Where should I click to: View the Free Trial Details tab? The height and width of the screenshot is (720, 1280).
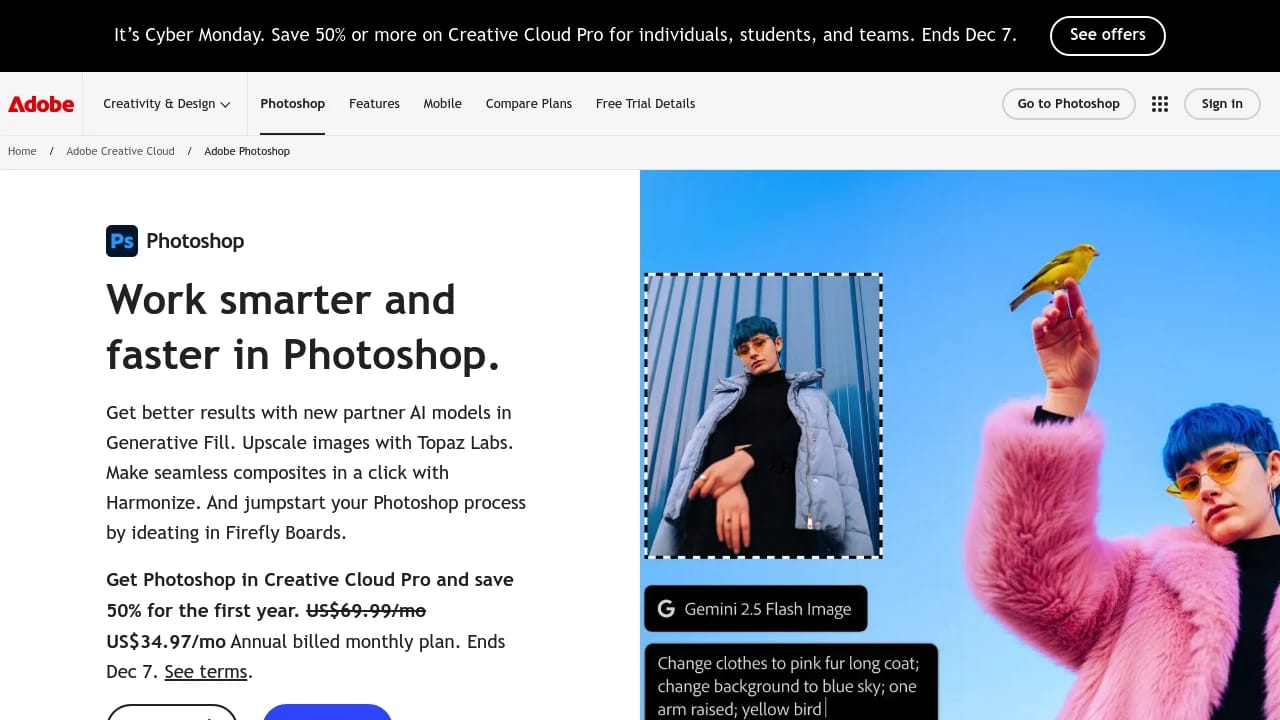pyautogui.click(x=645, y=103)
